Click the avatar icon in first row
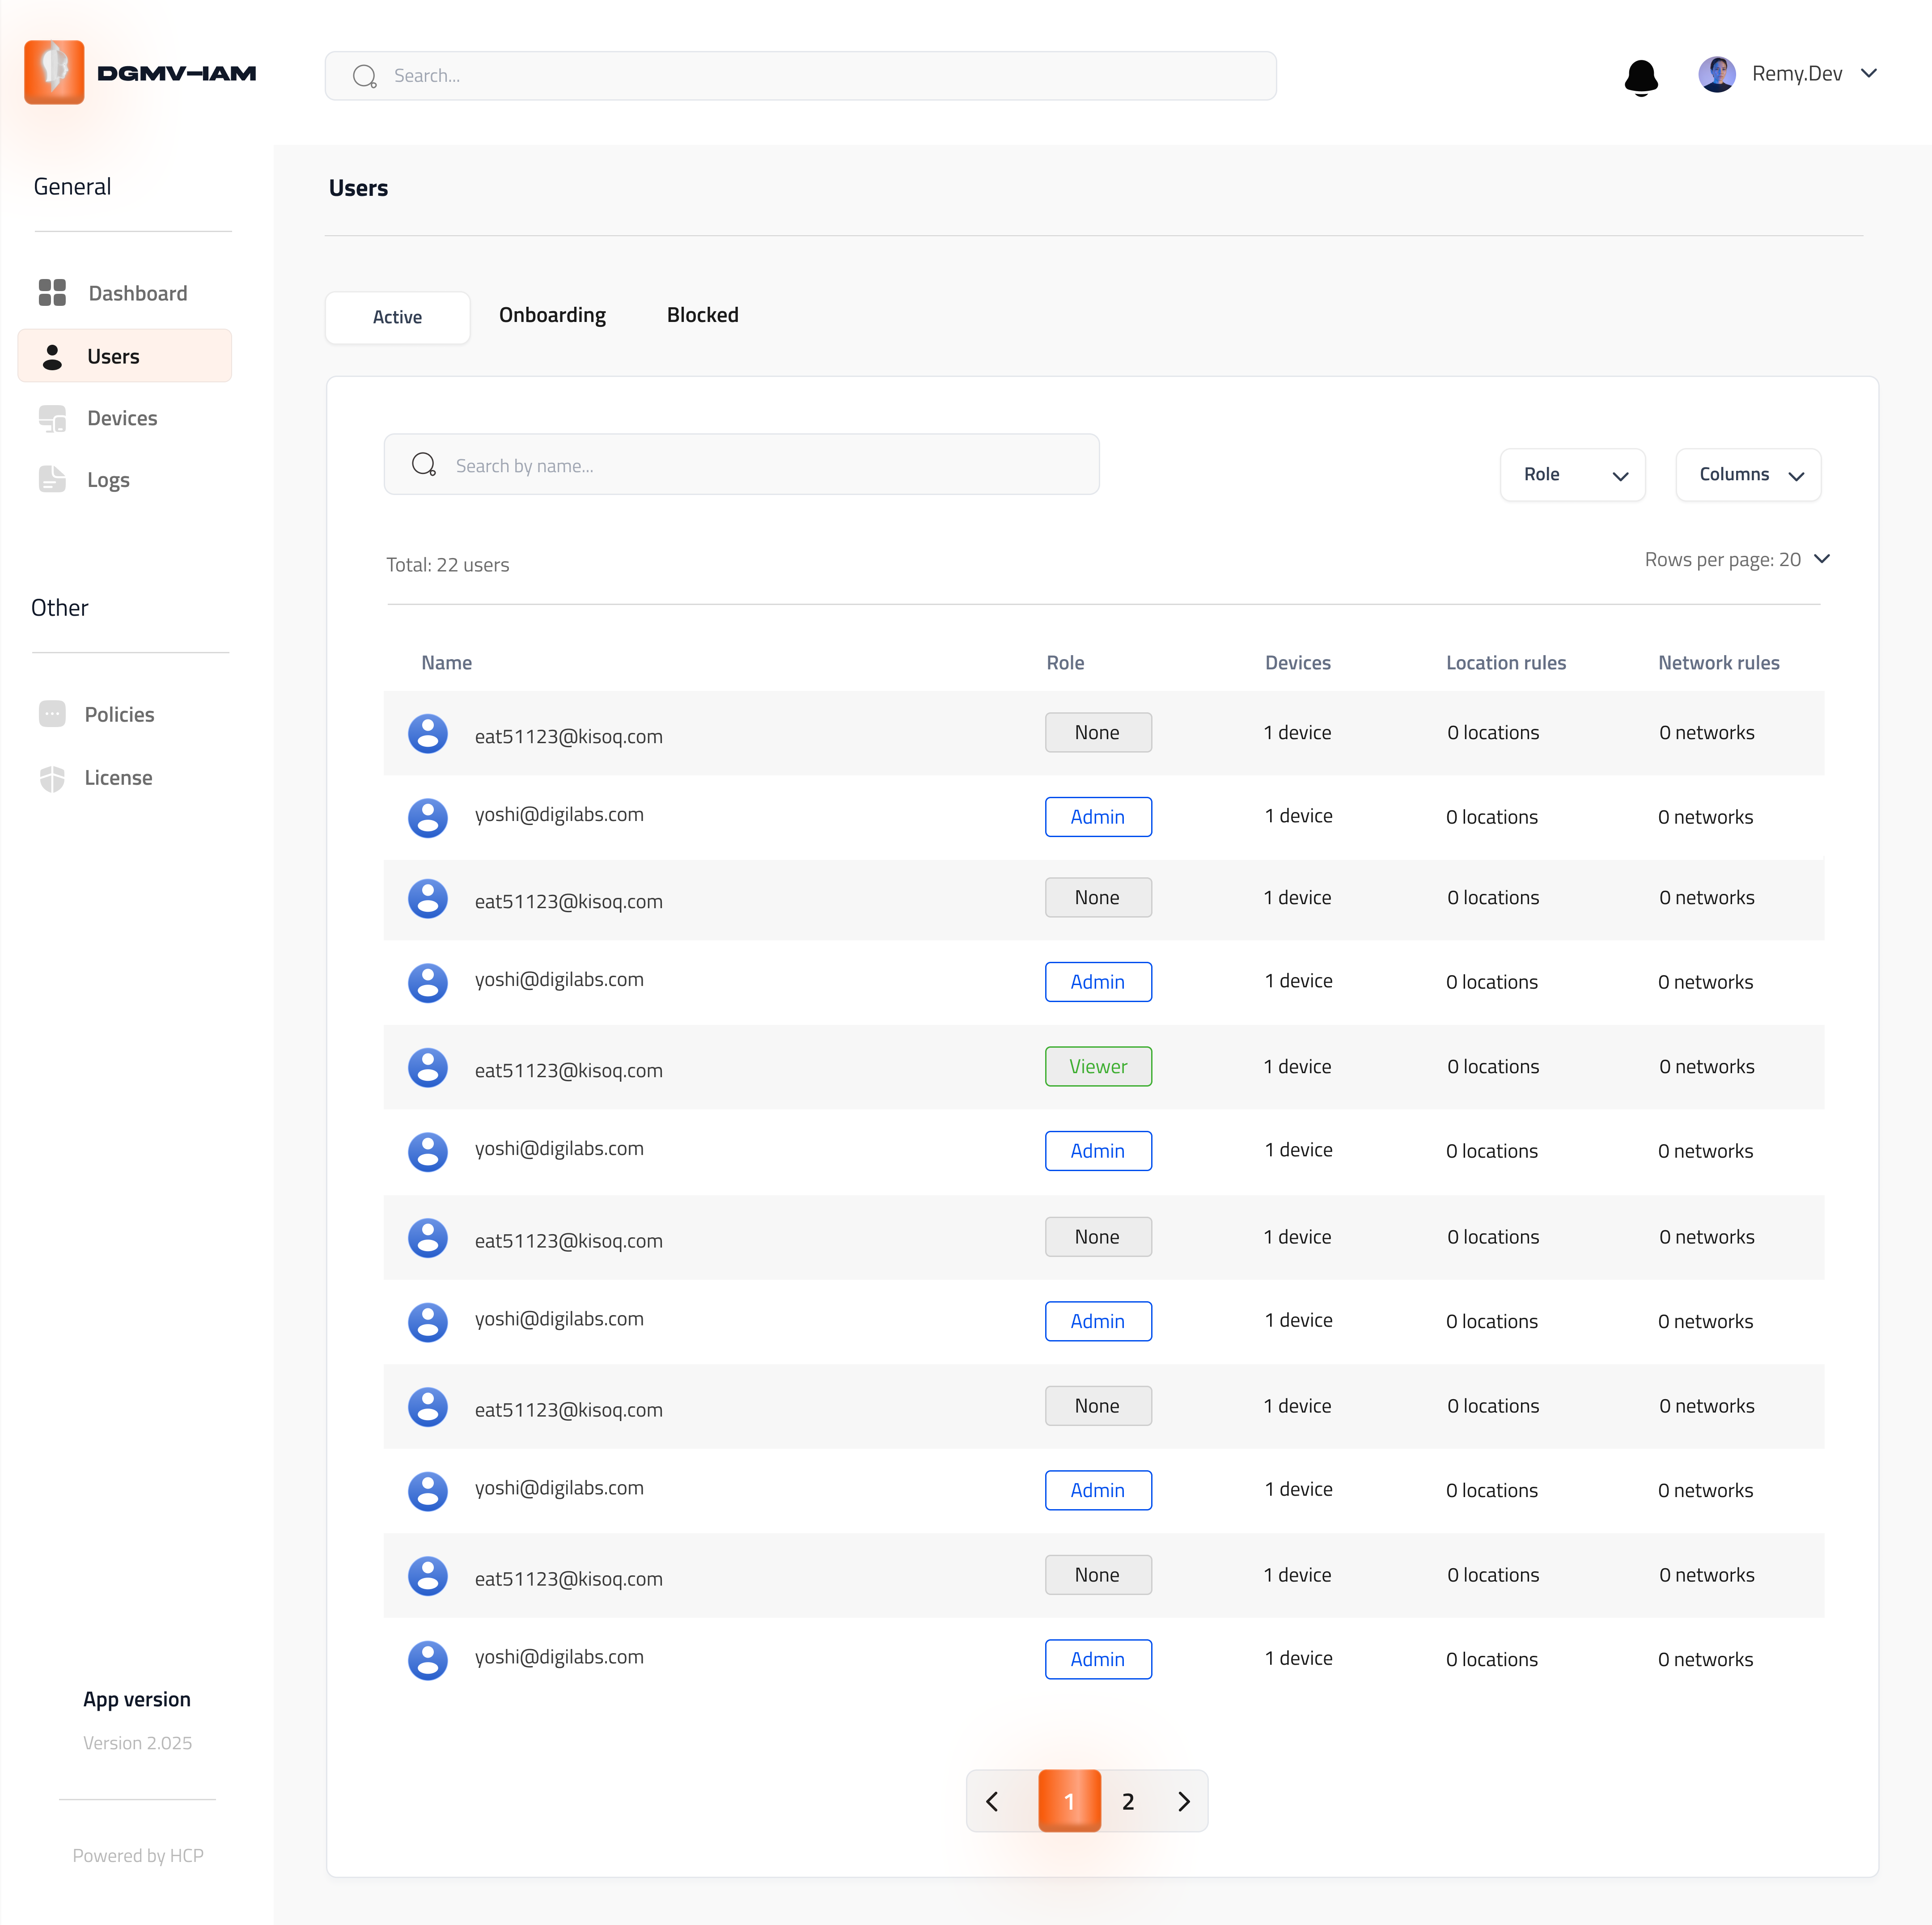This screenshot has height=1925, width=1932. [x=428, y=733]
